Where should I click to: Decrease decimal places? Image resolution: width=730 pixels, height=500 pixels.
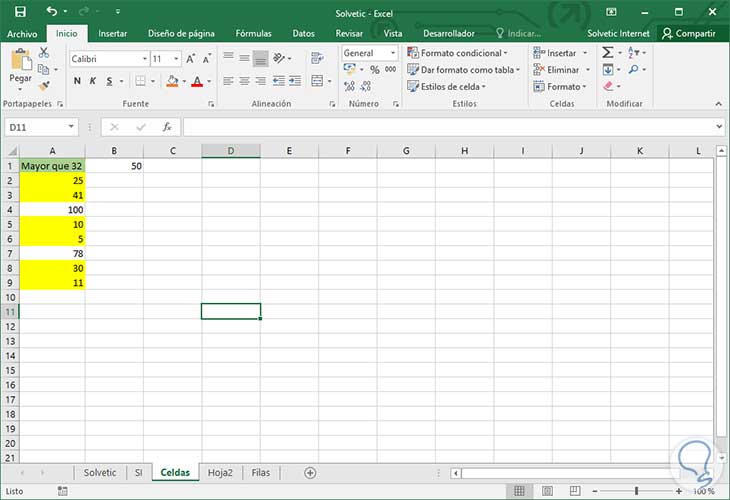[x=366, y=86]
